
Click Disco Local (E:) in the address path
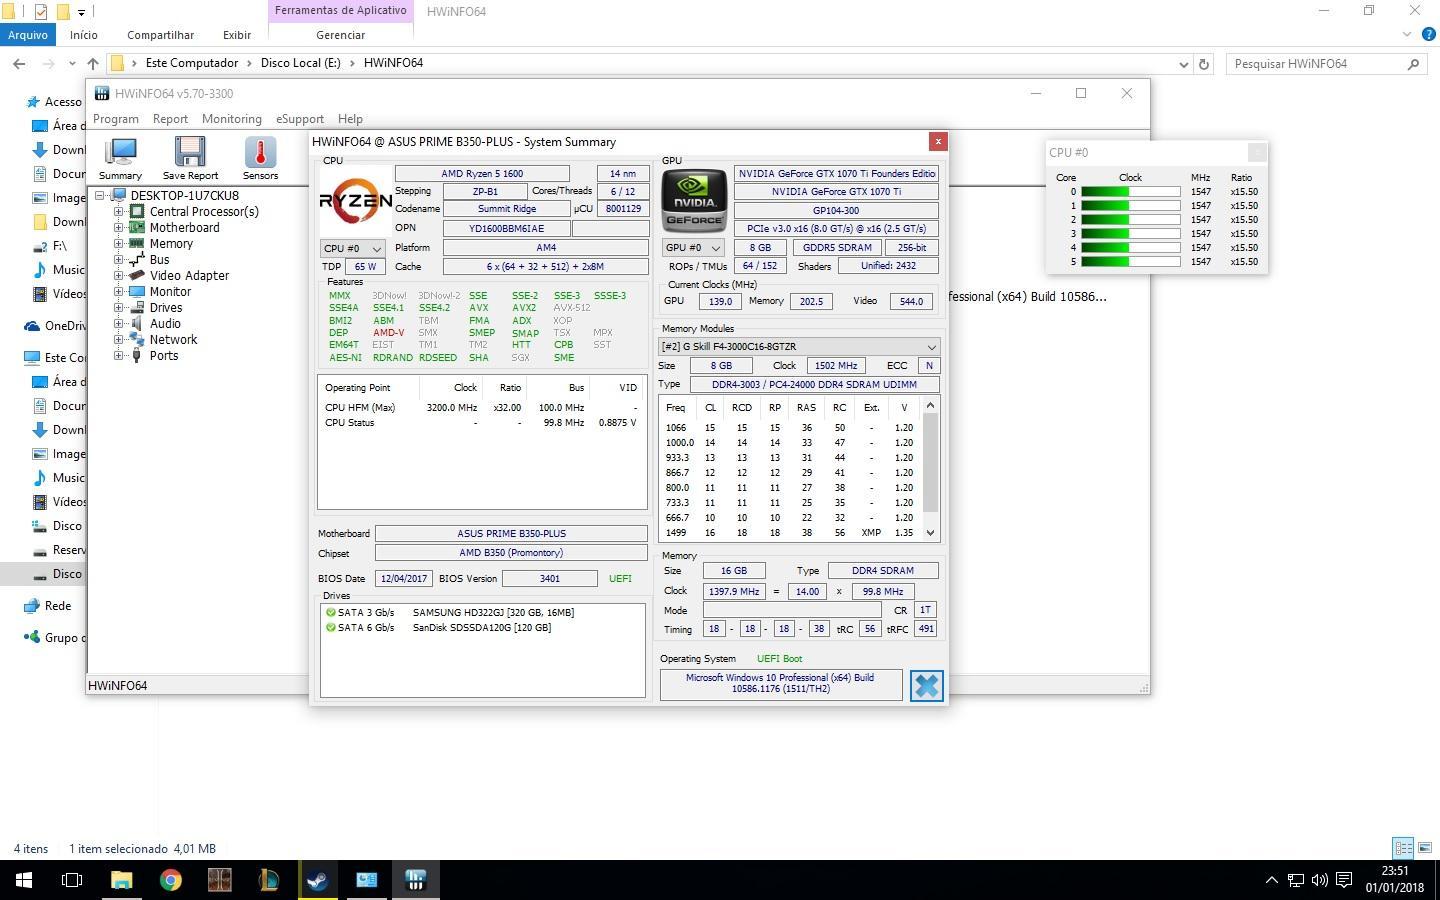pos(300,63)
